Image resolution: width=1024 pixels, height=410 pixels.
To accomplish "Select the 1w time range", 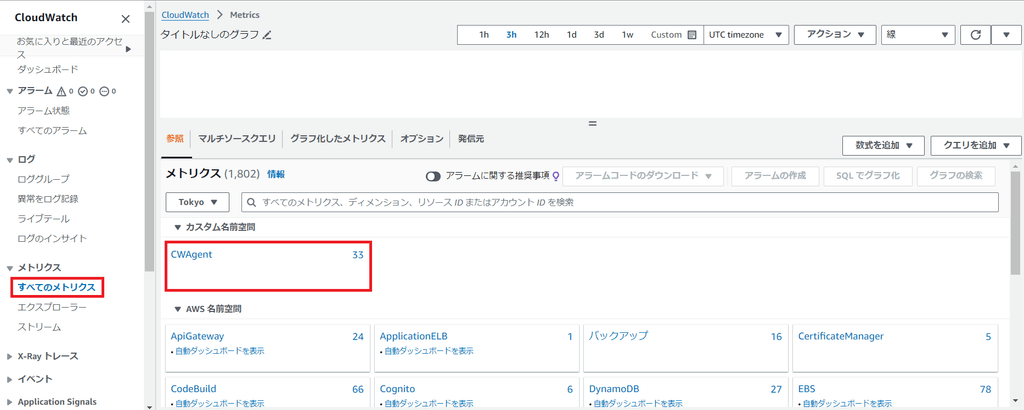I will [627, 35].
